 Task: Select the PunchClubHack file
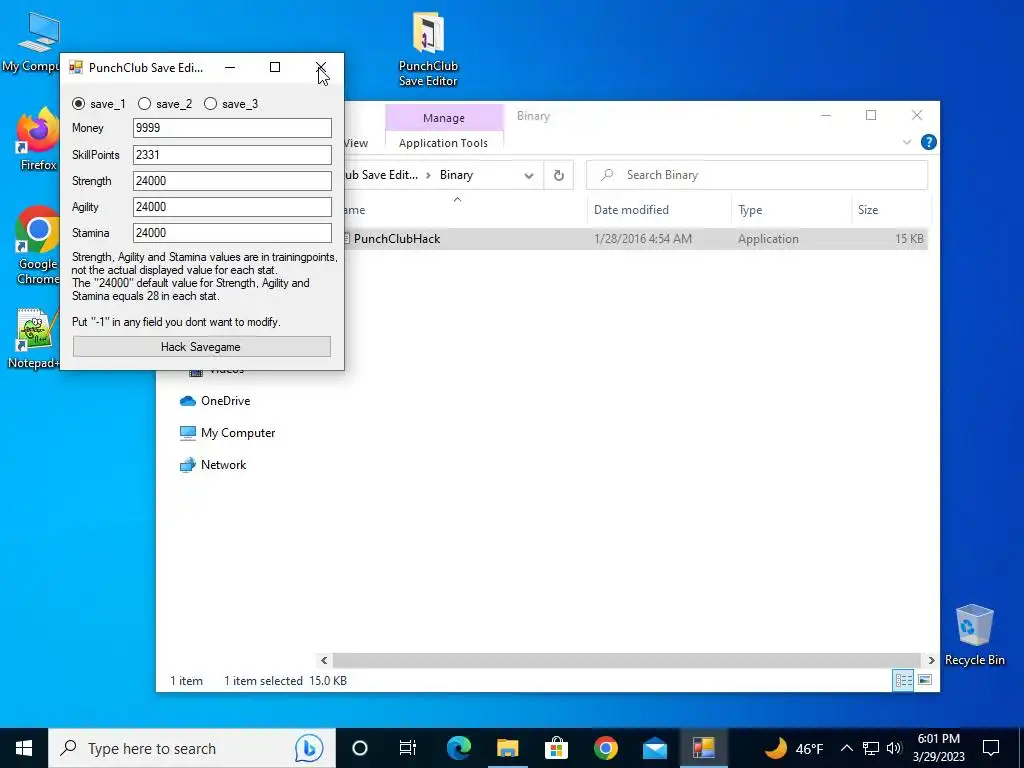tap(397, 239)
